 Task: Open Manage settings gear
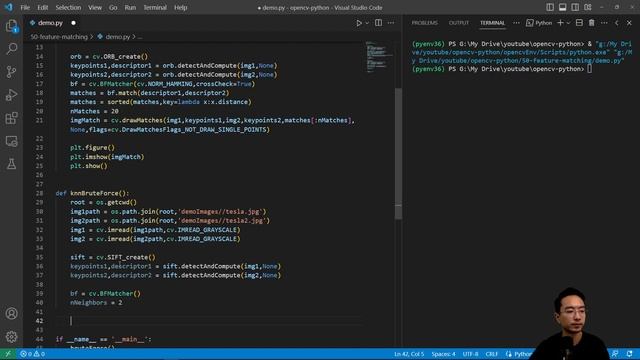click(11, 337)
